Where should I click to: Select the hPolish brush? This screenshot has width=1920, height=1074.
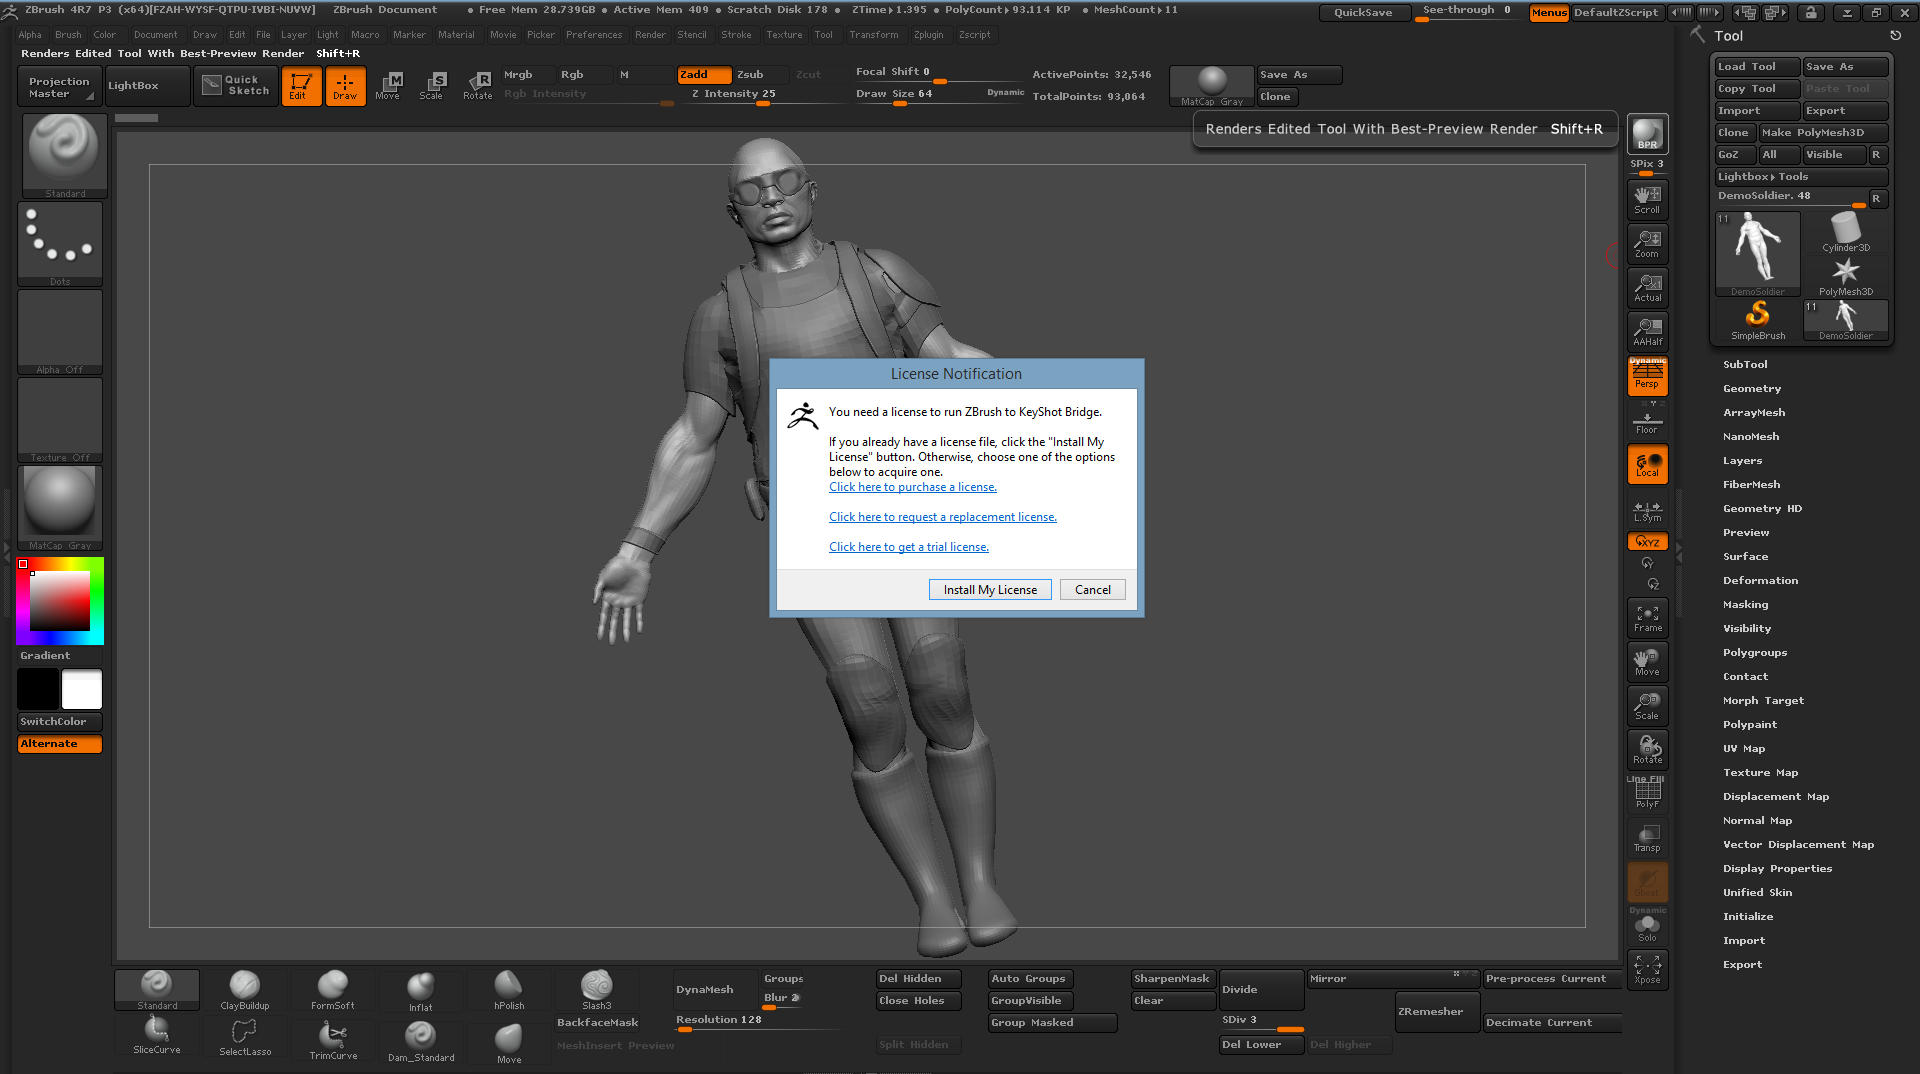click(x=509, y=990)
